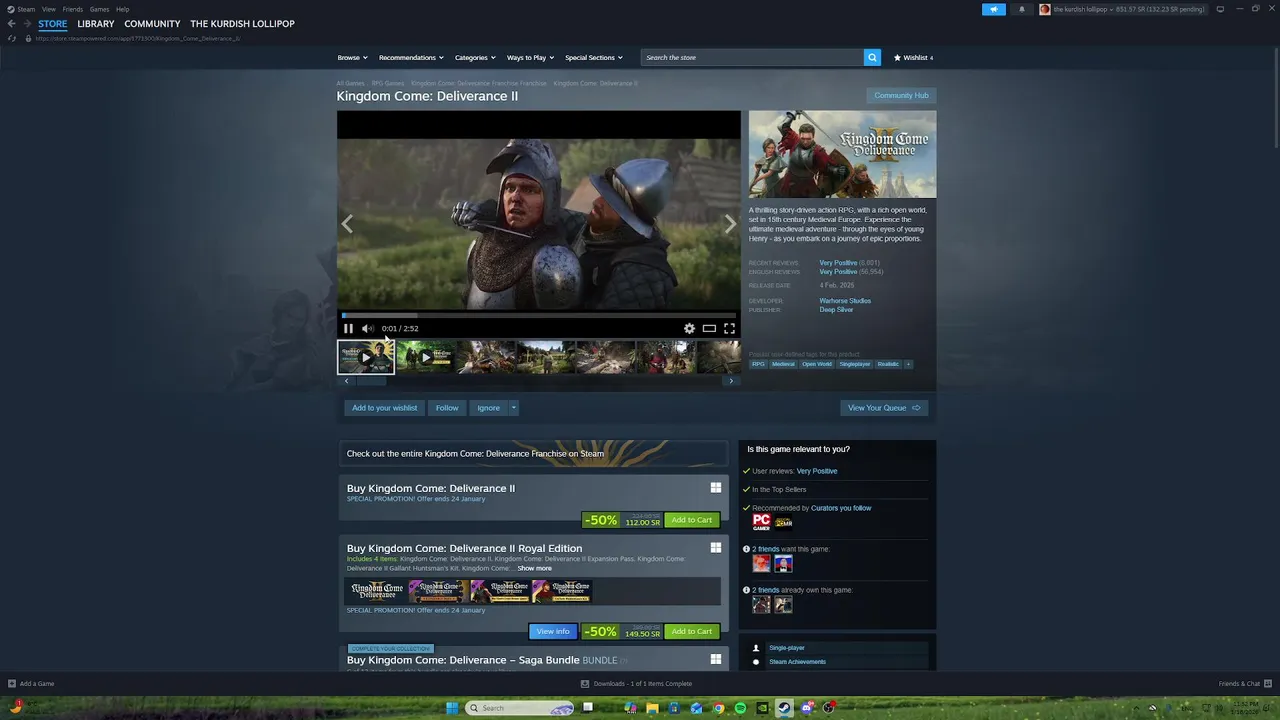Select the Open World tag
Image resolution: width=1280 pixels, height=720 pixels.
(x=817, y=364)
